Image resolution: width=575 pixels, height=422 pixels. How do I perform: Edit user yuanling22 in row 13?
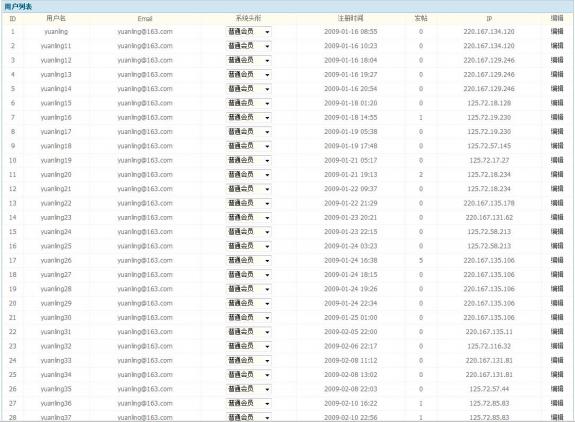point(557,203)
